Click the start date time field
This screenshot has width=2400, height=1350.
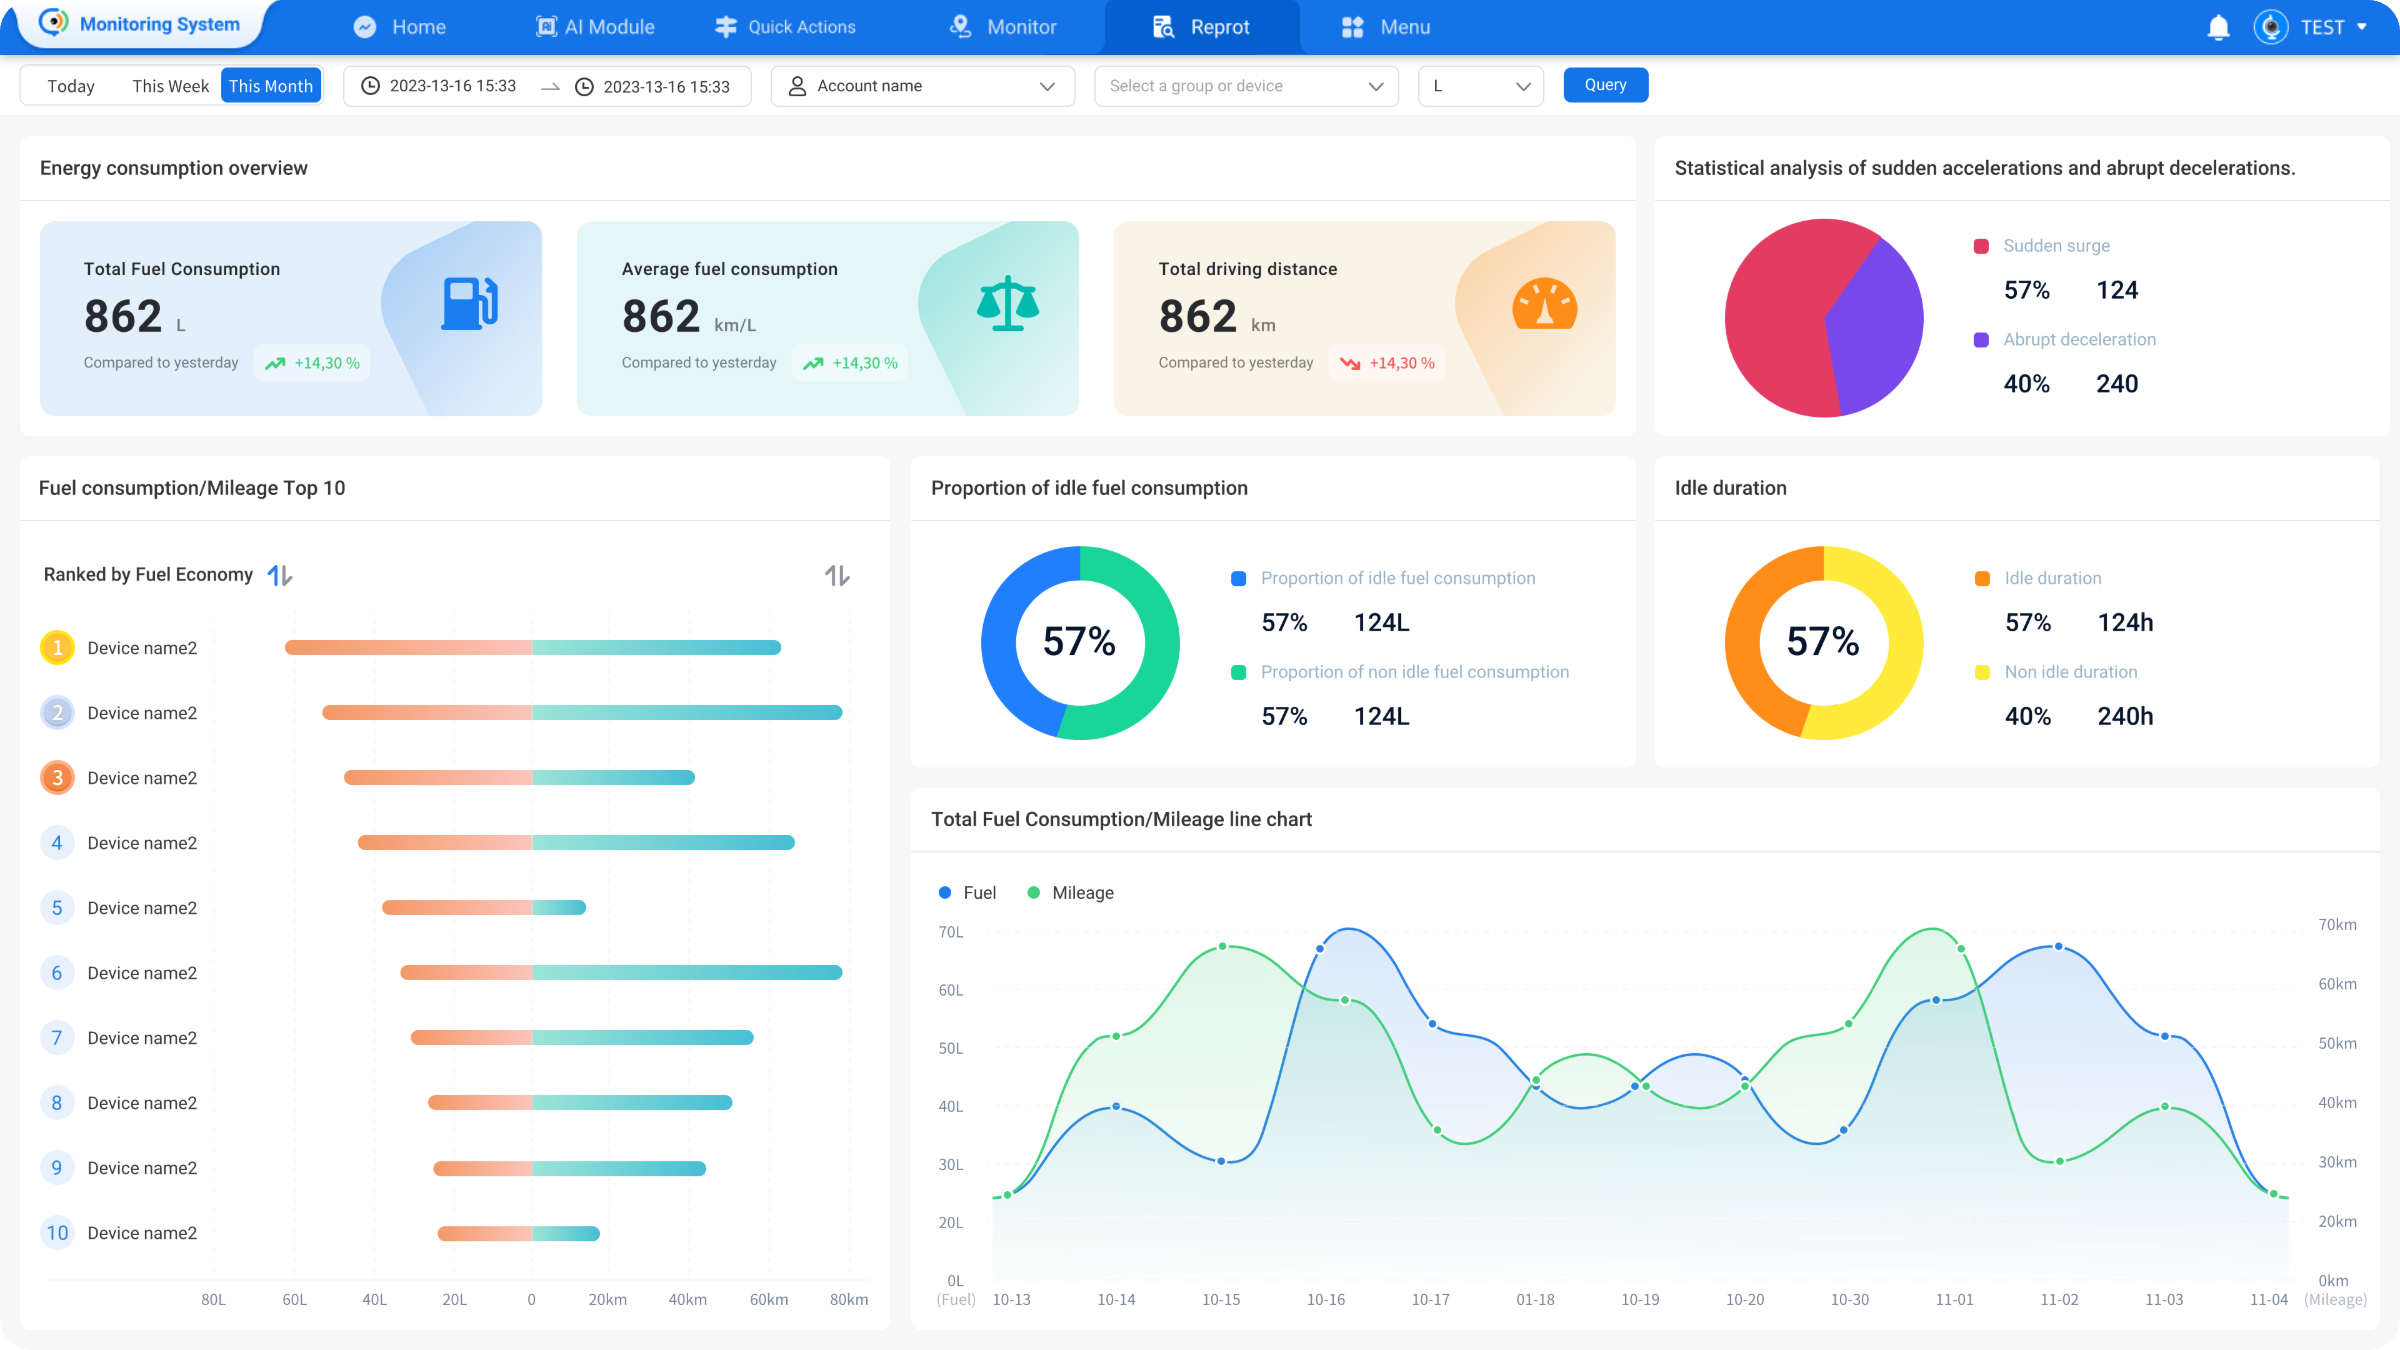452,86
